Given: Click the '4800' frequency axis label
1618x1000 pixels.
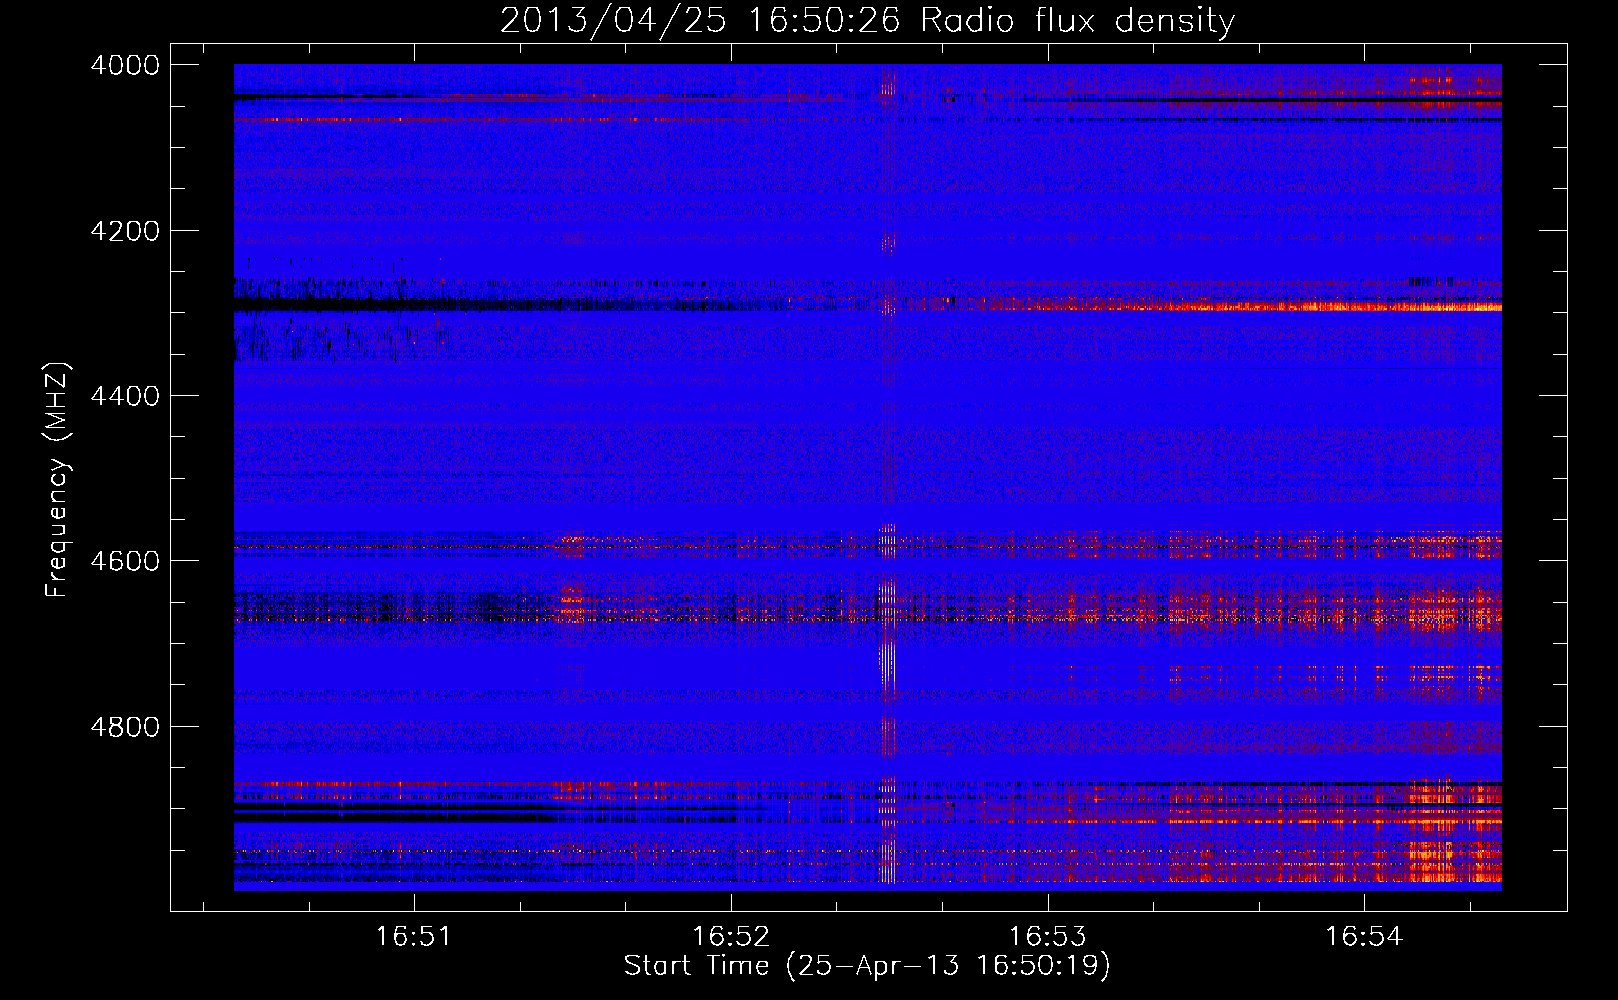Looking at the screenshot, I should coord(124,727).
